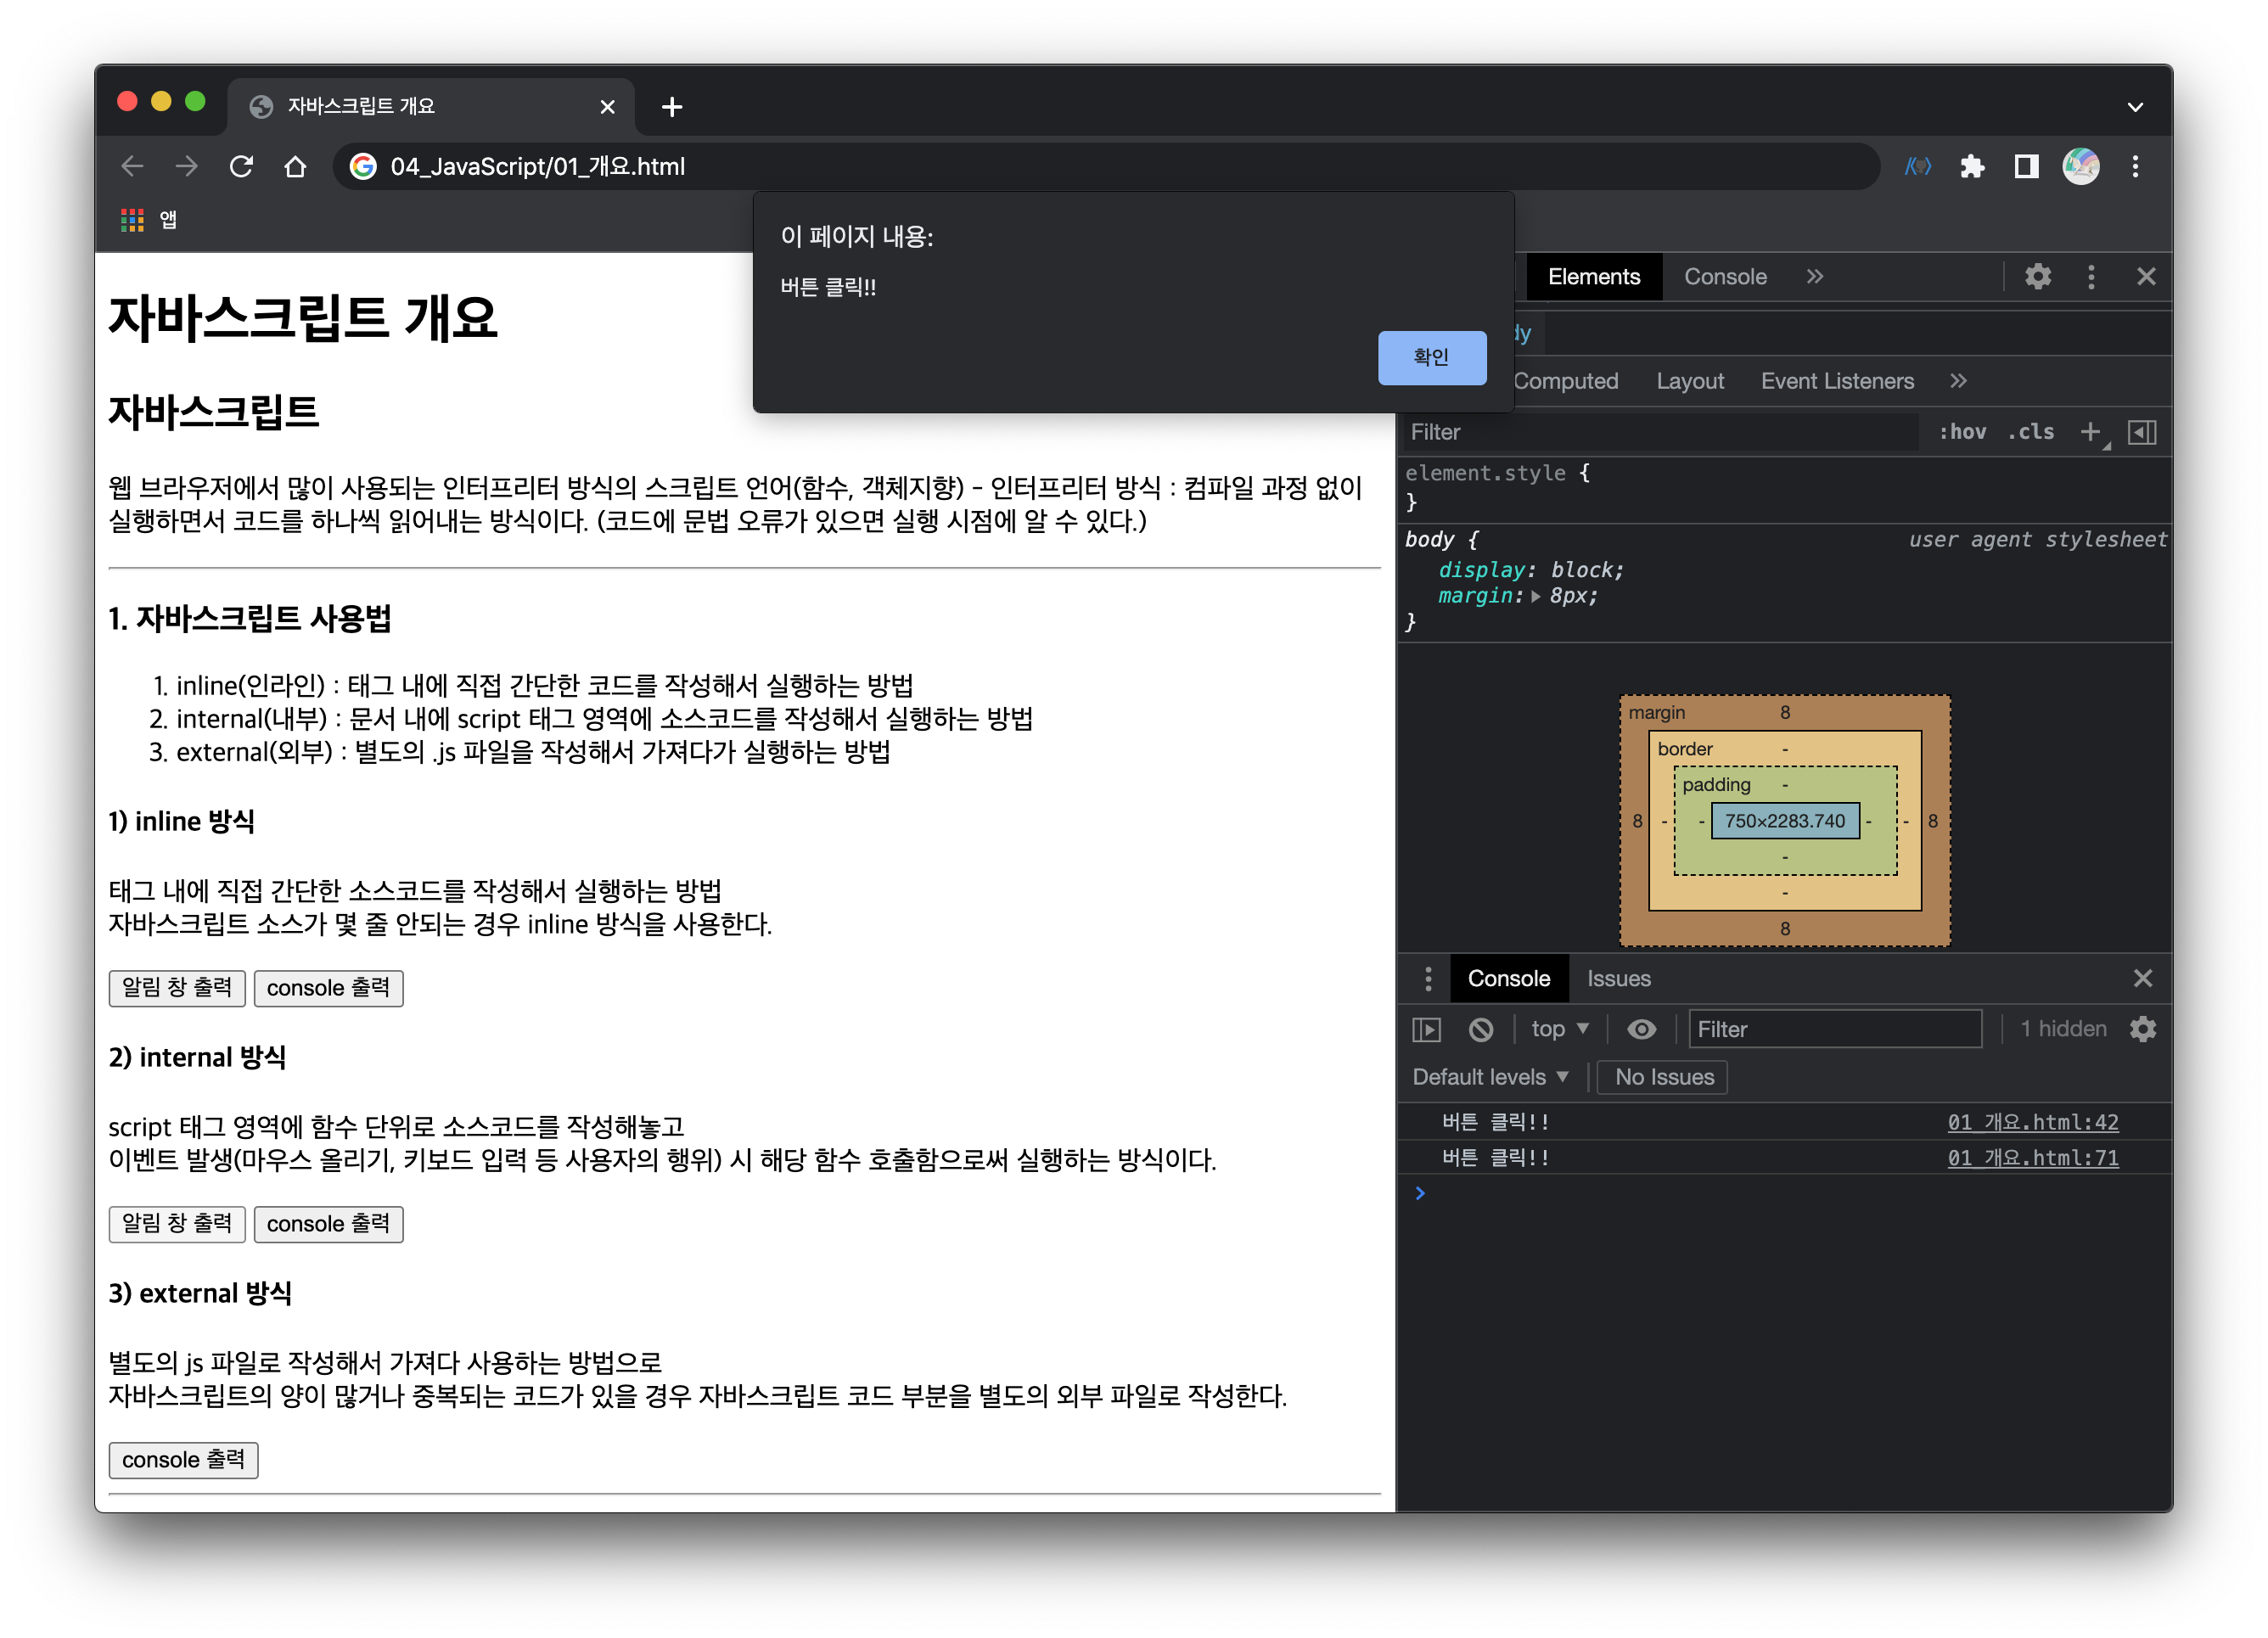Image resolution: width=2268 pixels, height=1638 pixels.
Task: Click the console Filter input field
Action: [x=1834, y=1029]
